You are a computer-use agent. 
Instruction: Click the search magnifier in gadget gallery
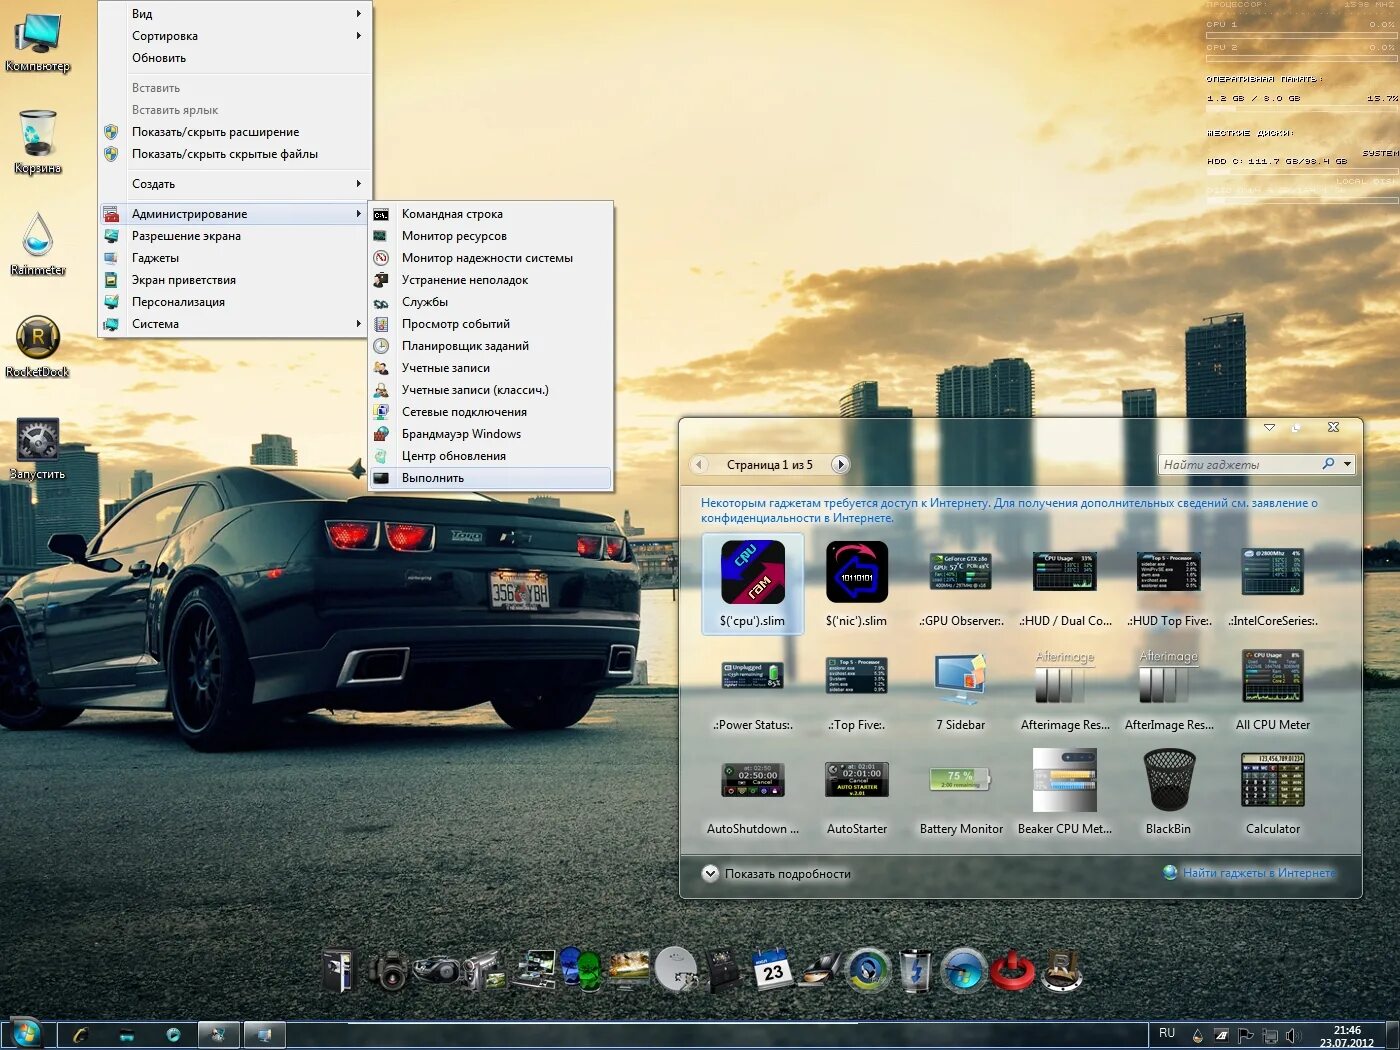tap(1328, 464)
